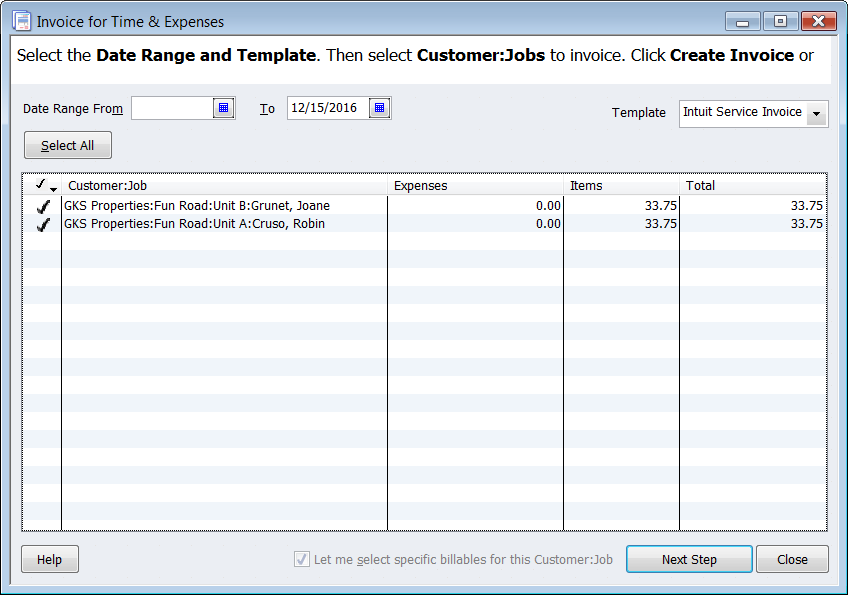Expand the Template dropdown arrow
Viewport: 848px width, 595px height.
tap(817, 113)
